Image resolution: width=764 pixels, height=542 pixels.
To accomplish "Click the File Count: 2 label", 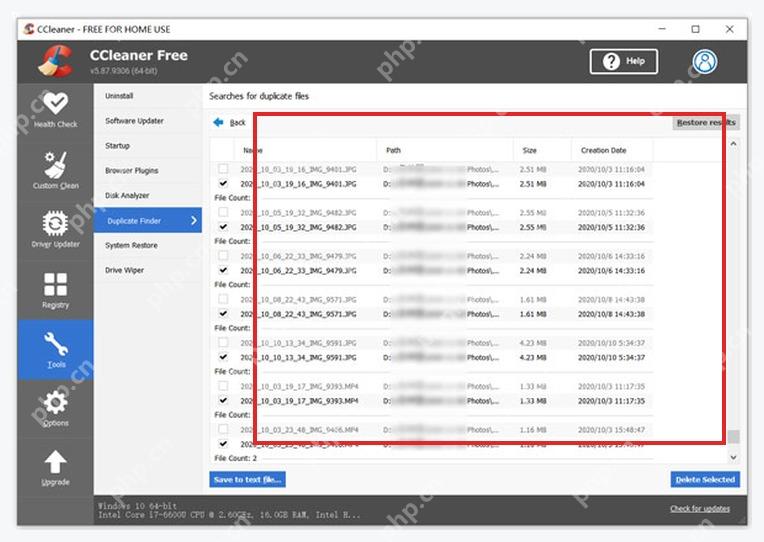I will 235,458.
